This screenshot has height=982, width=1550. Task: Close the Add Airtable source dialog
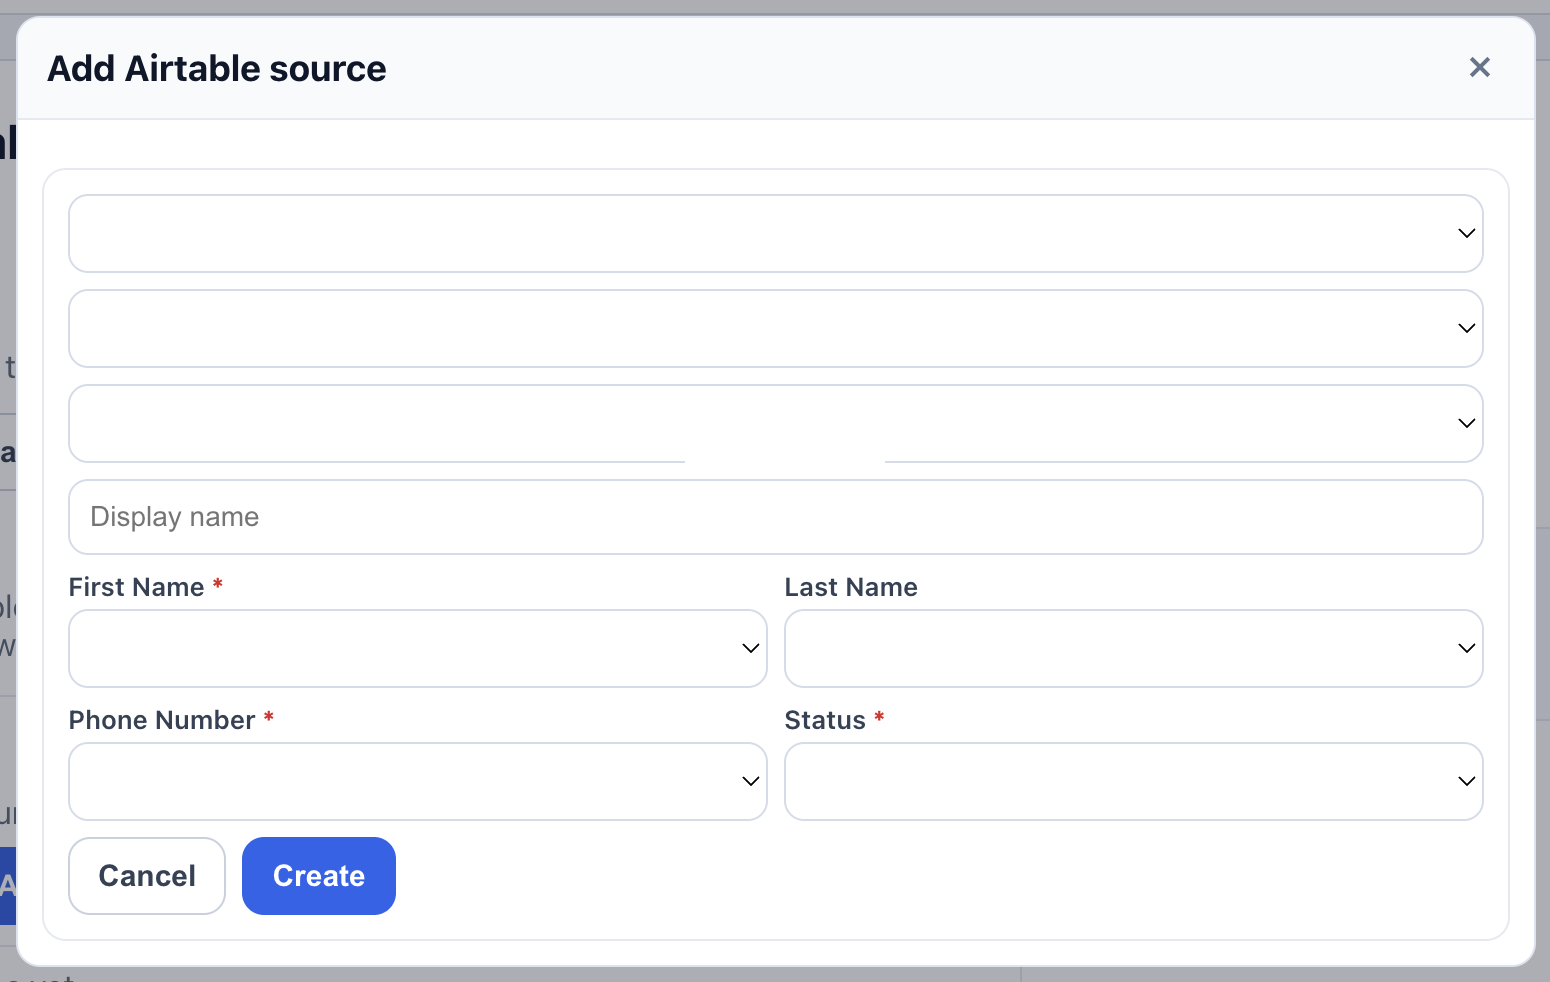1479,67
